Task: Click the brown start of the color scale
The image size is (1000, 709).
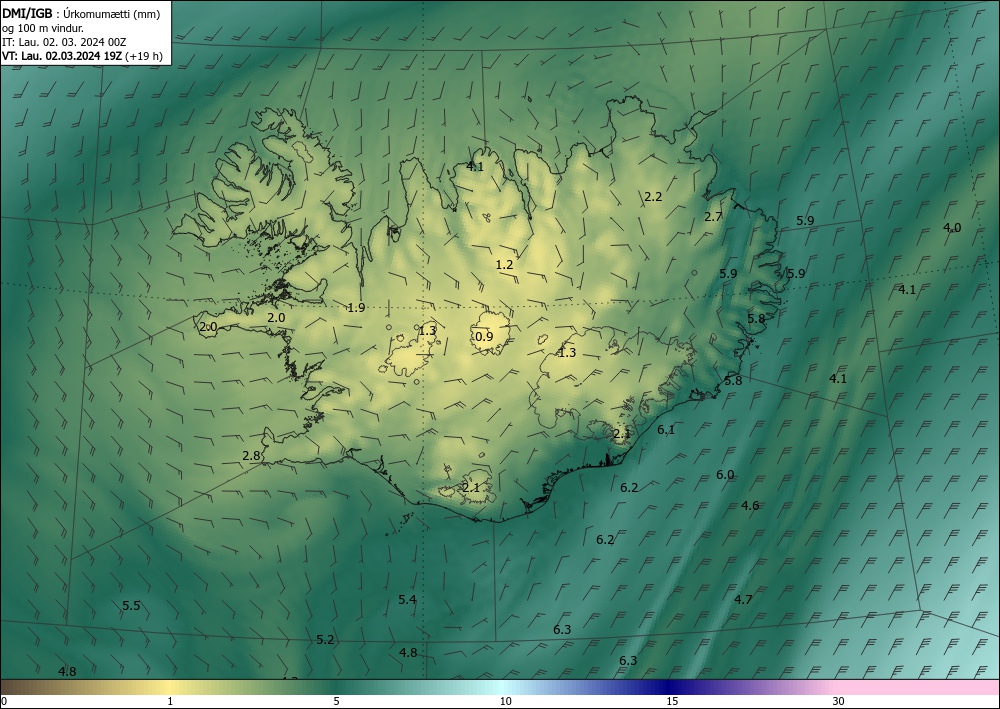Action: click(x=19, y=687)
